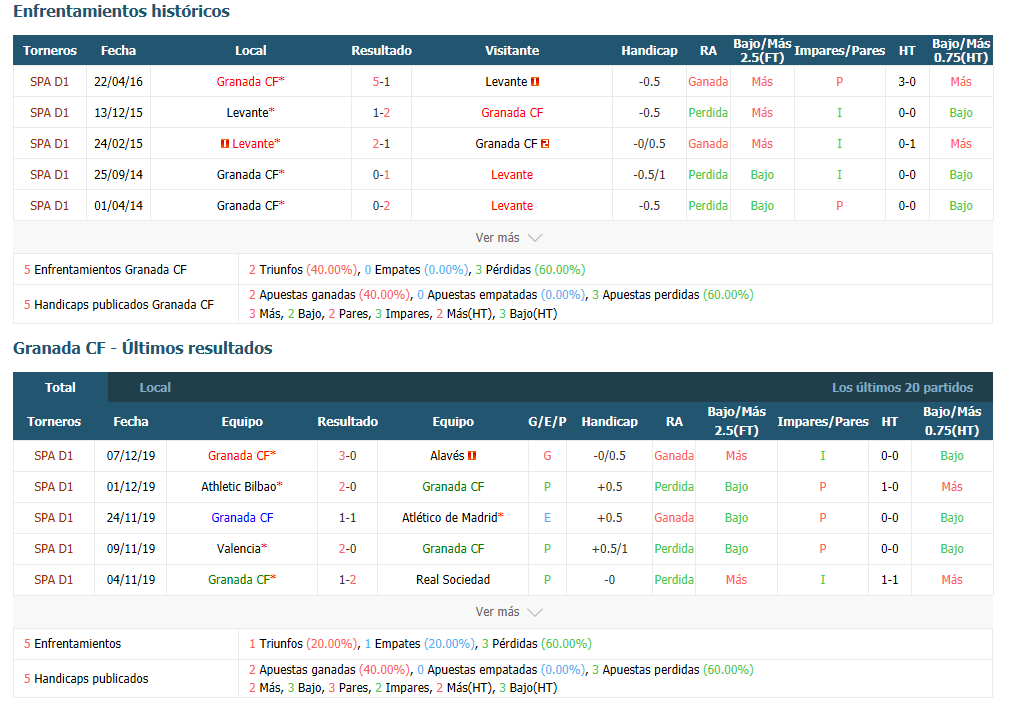Click the red card icon next to Levante on 22/04/16

535,82
